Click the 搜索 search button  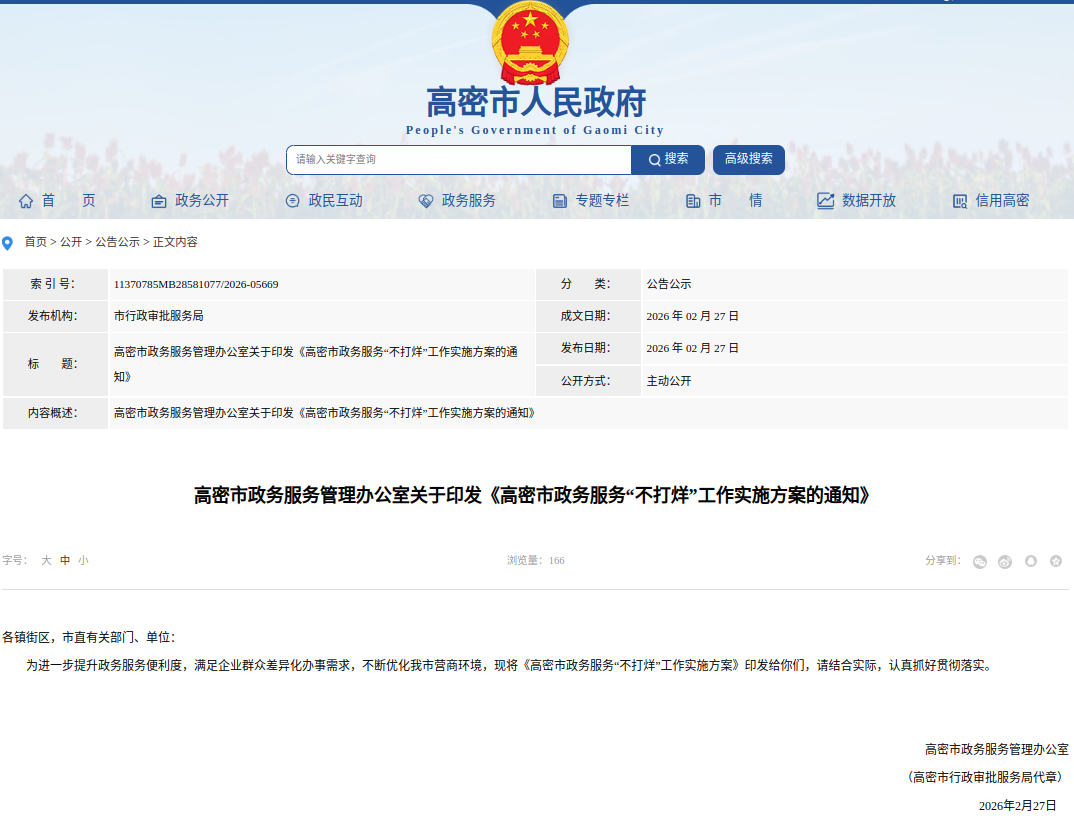tap(668, 160)
